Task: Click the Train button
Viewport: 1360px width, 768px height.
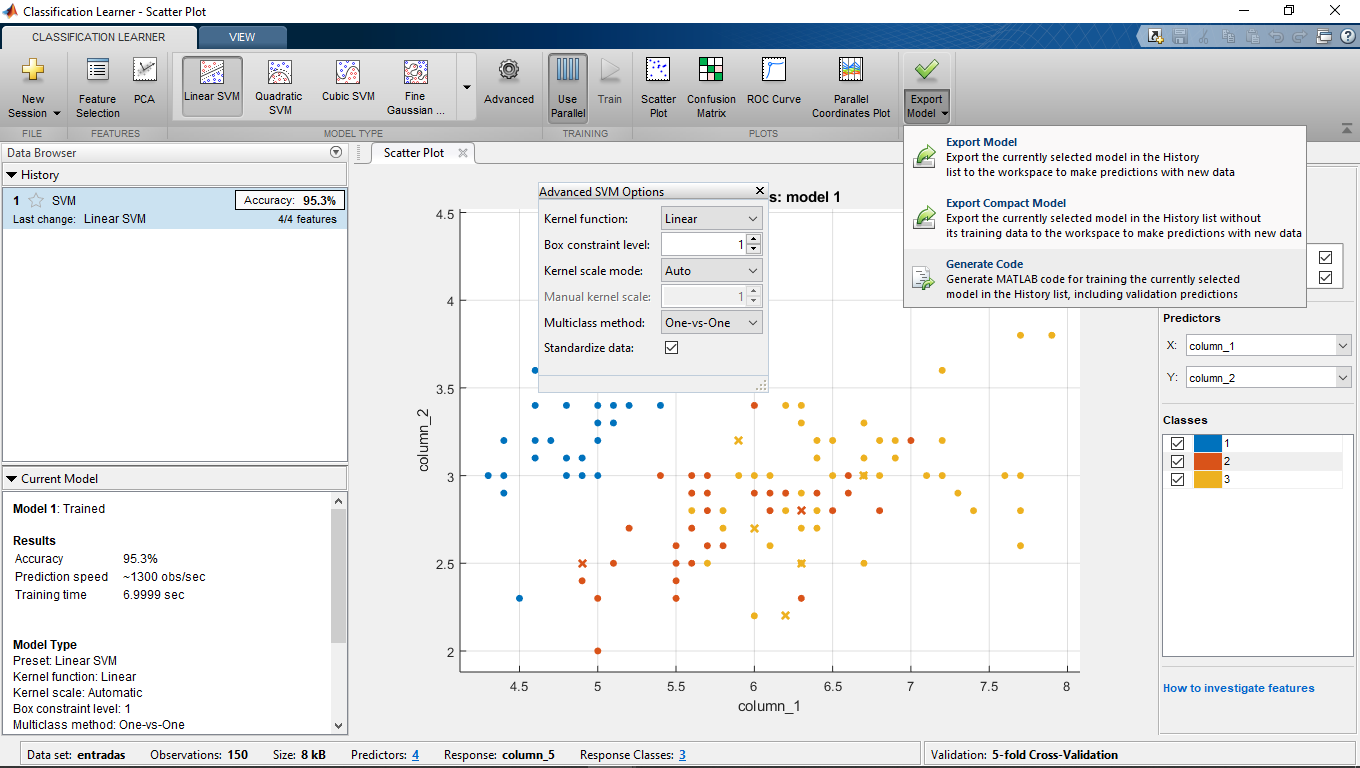Action: click(609, 82)
